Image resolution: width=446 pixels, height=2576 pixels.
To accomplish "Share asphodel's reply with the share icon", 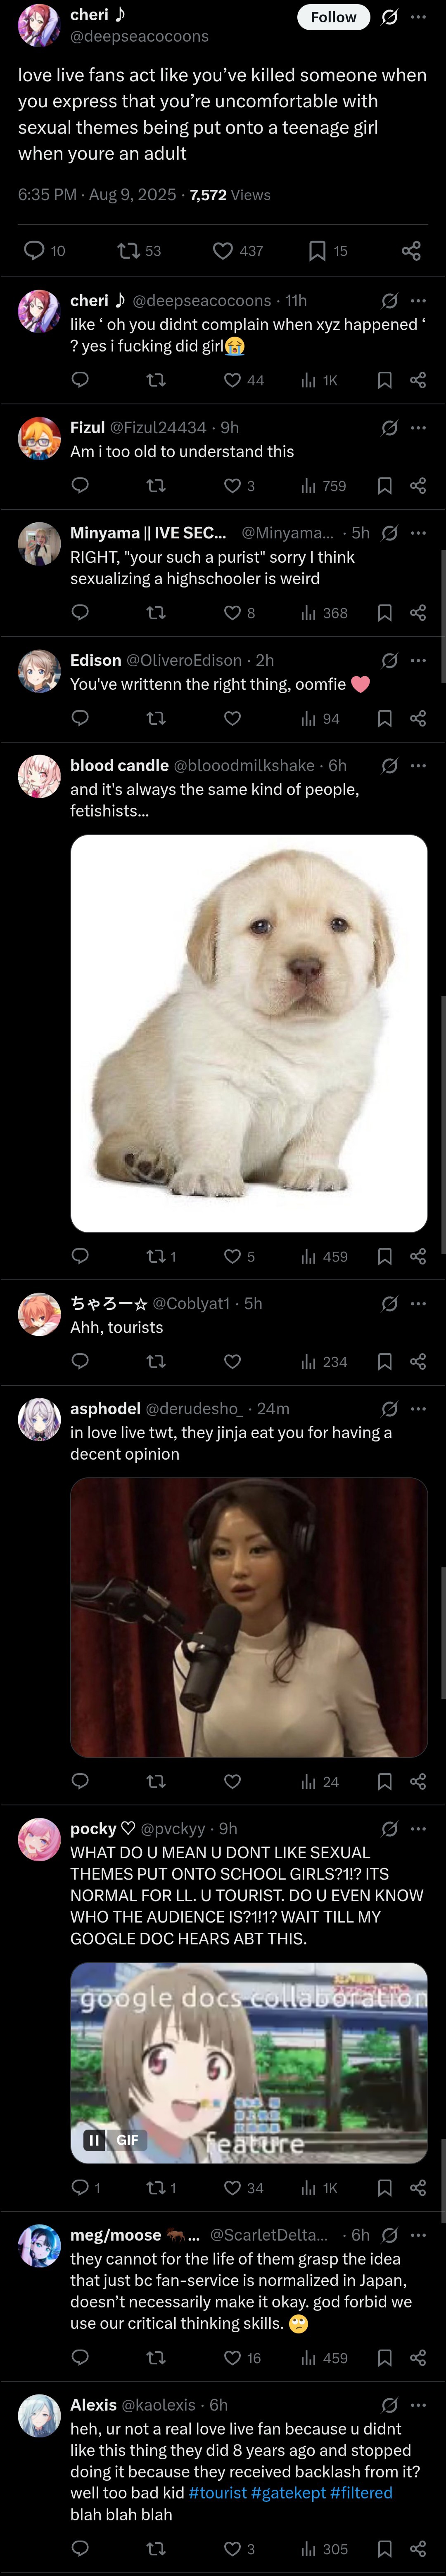I will point(418,1781).
